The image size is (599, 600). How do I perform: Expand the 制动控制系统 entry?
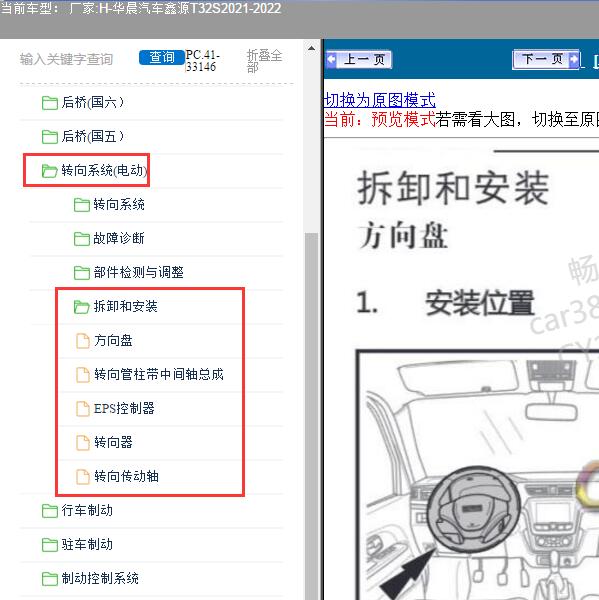coord(100,579)
